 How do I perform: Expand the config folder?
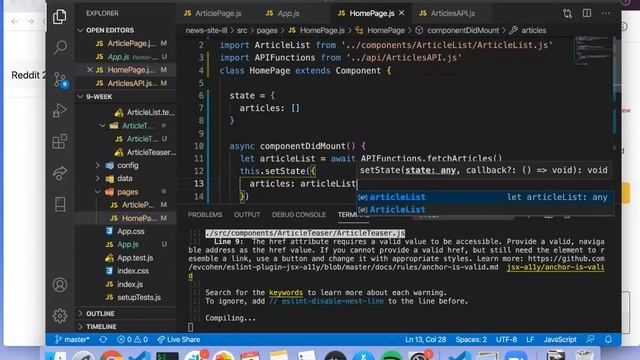tap(127, 165)
